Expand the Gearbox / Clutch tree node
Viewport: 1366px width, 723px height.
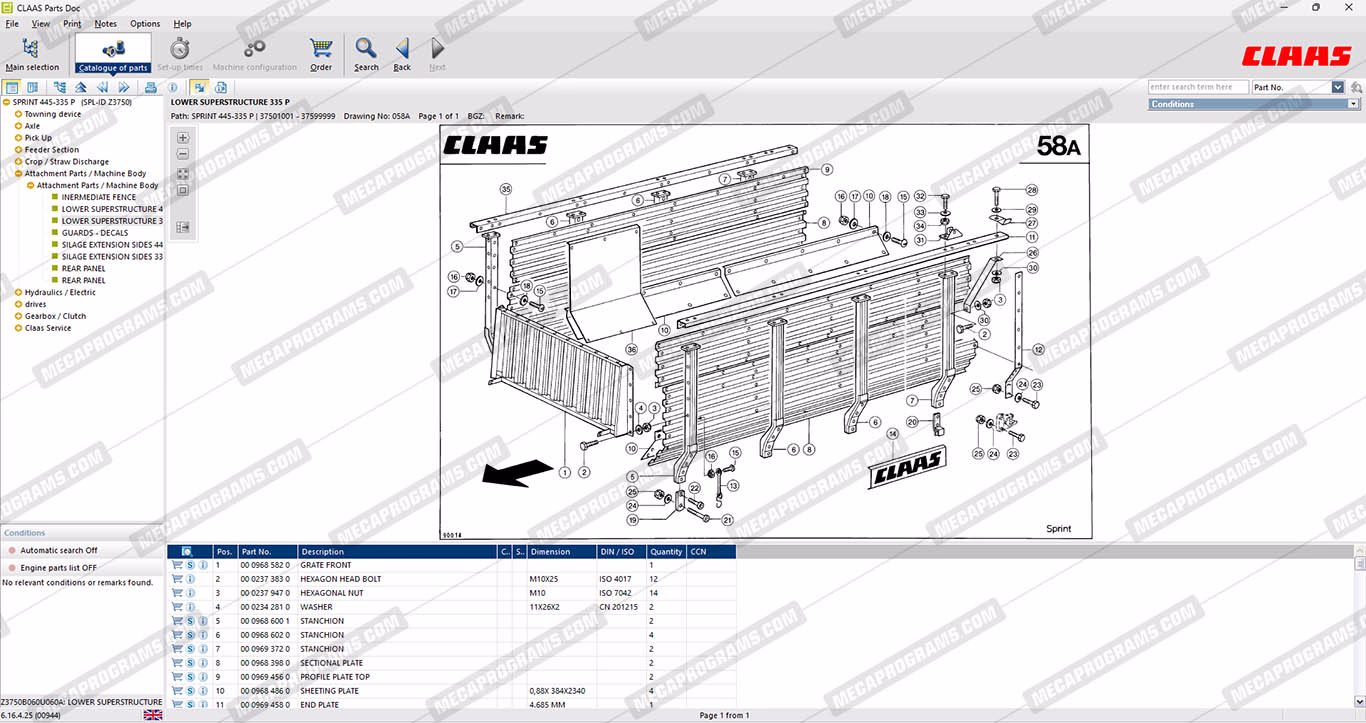click(18, 316)
